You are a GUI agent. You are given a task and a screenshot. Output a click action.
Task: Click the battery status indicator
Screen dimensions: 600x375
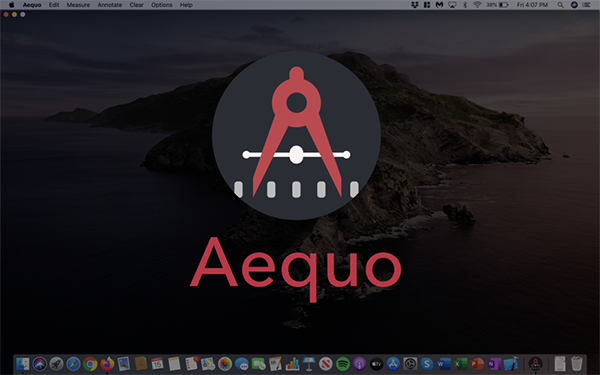(x=497, y=5)
